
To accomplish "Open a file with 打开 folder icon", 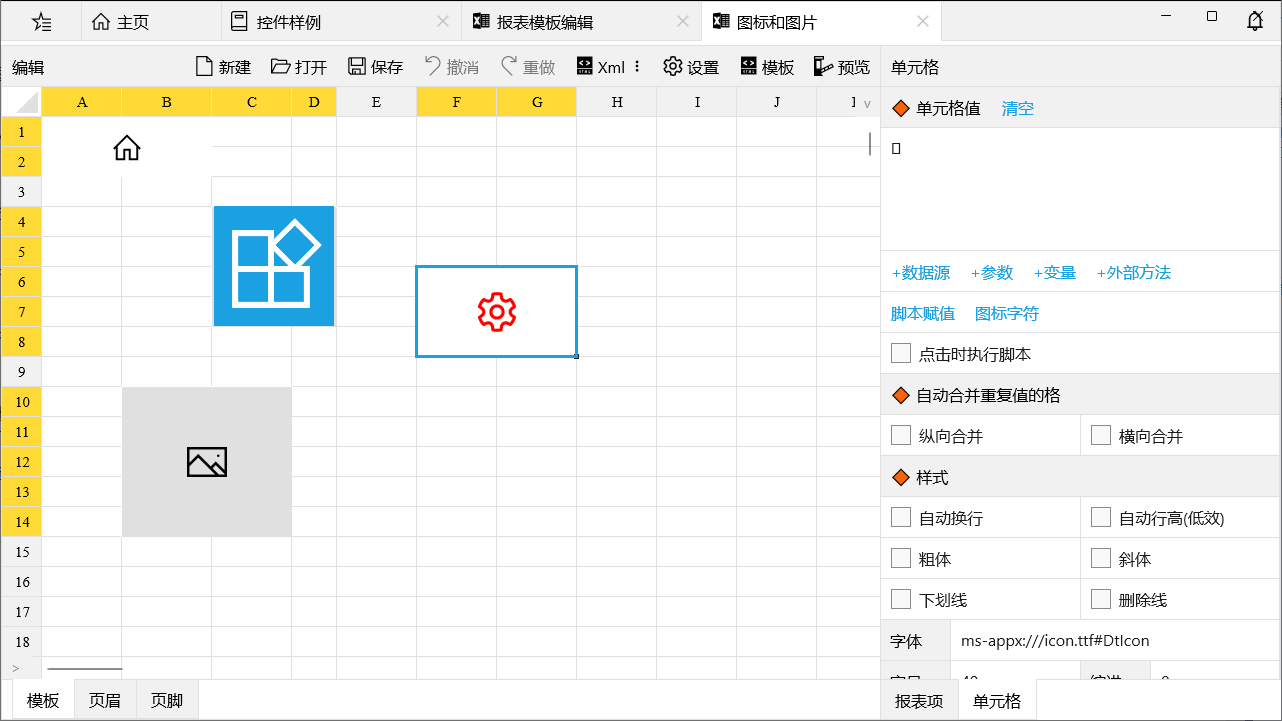I will coord(280,67).
